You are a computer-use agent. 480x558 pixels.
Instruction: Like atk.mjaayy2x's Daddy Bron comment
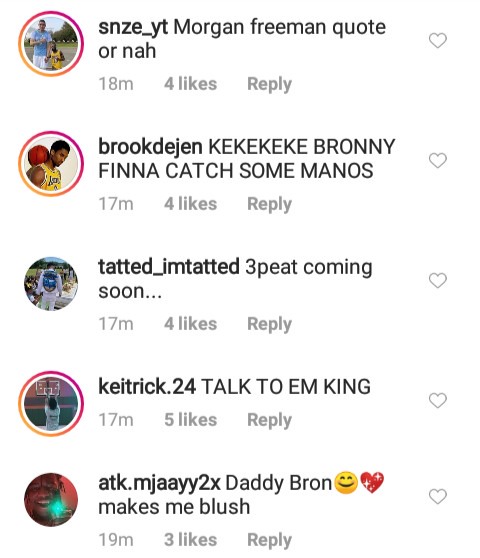(x=437, y=496)
